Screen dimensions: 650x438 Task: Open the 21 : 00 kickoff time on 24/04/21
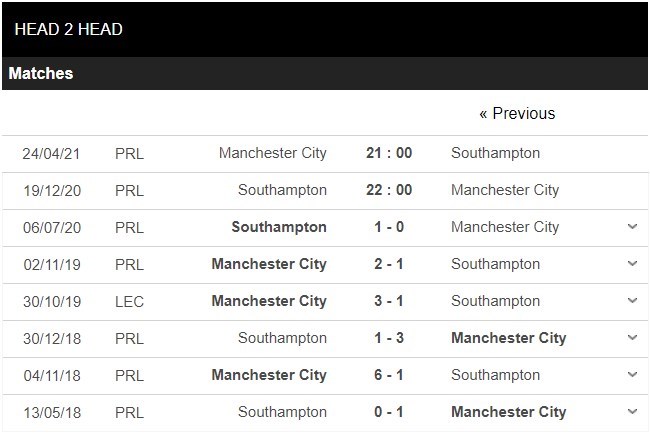(389, 153)
